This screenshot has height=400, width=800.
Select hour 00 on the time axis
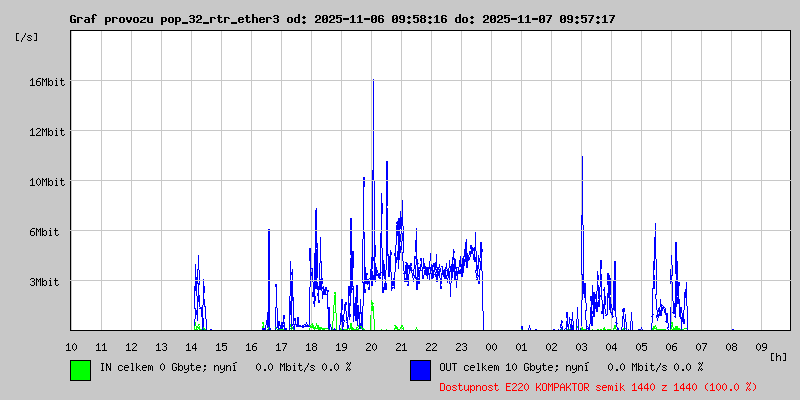491,347
